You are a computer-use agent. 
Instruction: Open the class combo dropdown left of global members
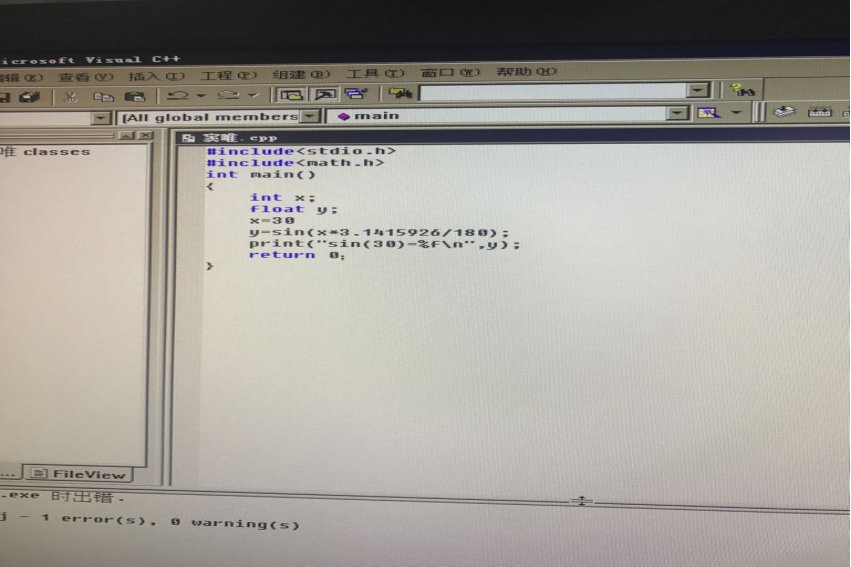100,118
